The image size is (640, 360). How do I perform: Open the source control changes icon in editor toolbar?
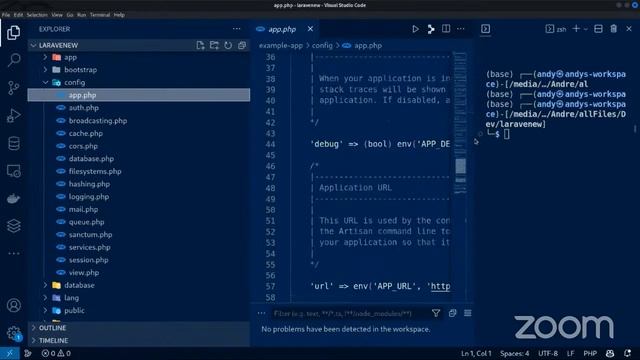click(431, 29)
